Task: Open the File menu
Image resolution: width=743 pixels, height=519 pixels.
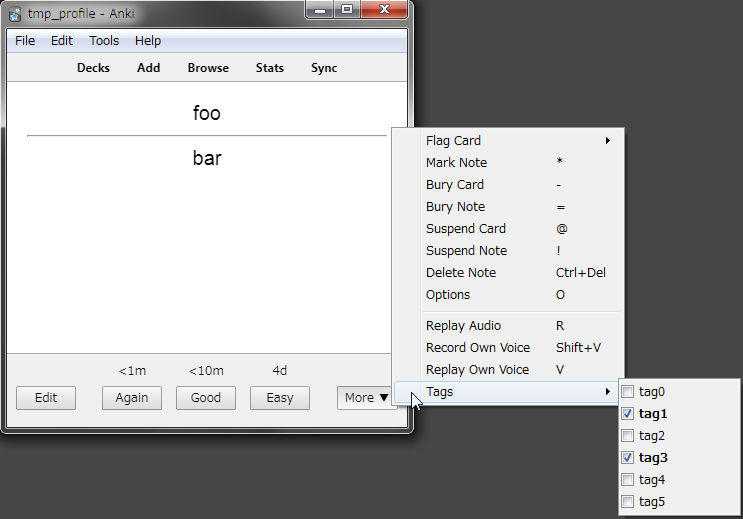Action: point(25,41)
